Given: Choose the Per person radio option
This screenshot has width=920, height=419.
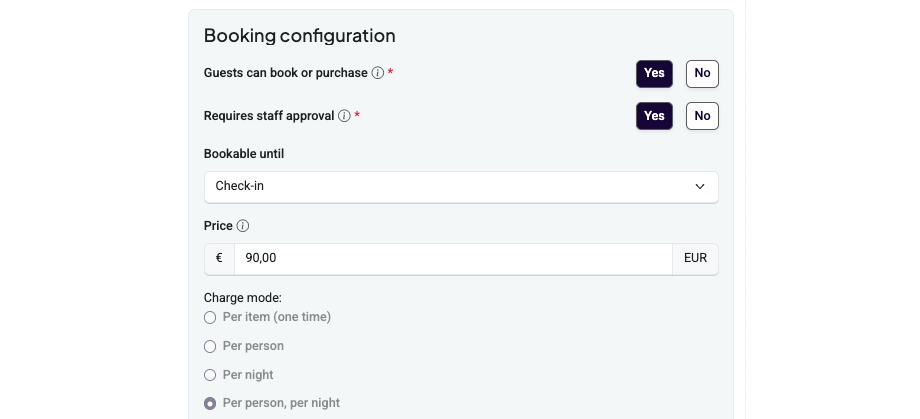Looking at the screenshot, I should (210, 346).
